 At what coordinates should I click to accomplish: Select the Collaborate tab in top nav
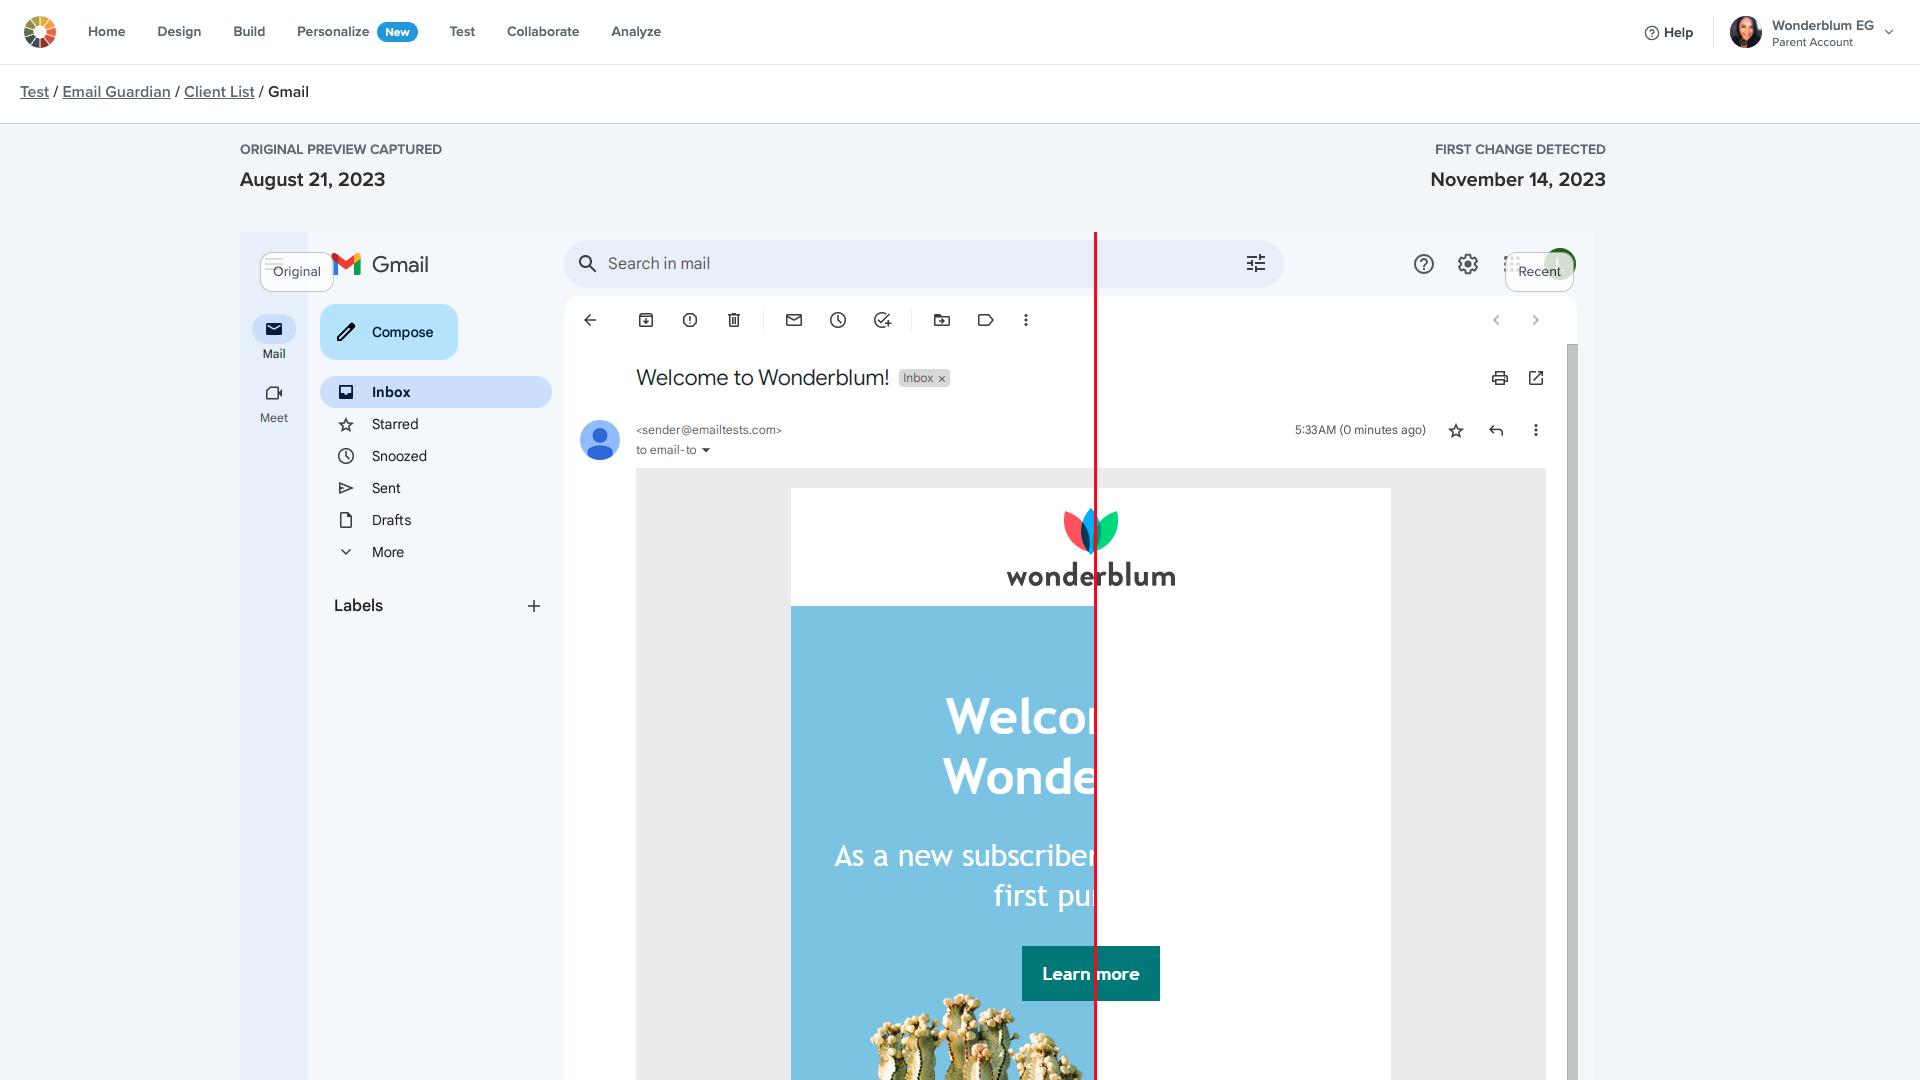pyautogui.click(x=543, y=32)
